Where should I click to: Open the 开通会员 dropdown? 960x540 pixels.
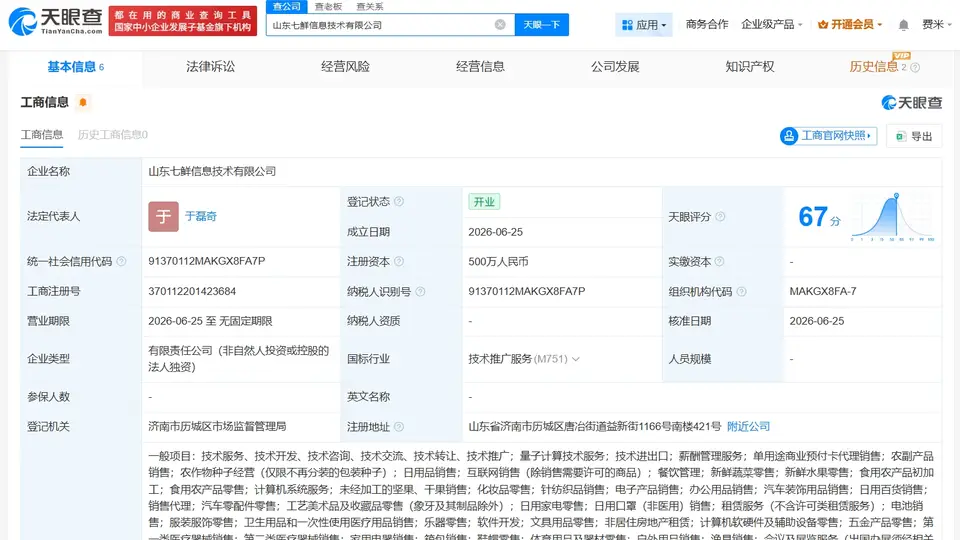click(850, 24)
